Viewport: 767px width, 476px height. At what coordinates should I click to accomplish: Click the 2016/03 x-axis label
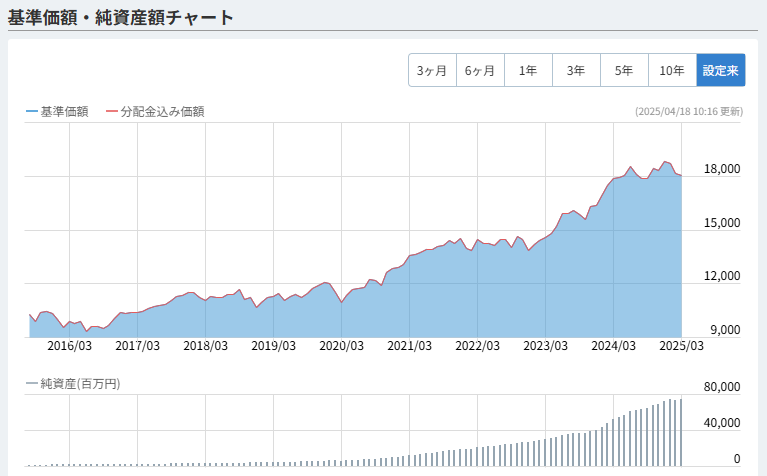(x=69, y=346)
